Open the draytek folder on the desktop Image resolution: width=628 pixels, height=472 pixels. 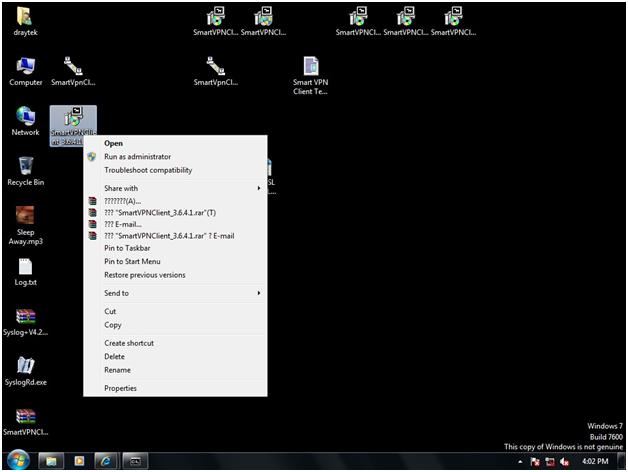(25, 22)
